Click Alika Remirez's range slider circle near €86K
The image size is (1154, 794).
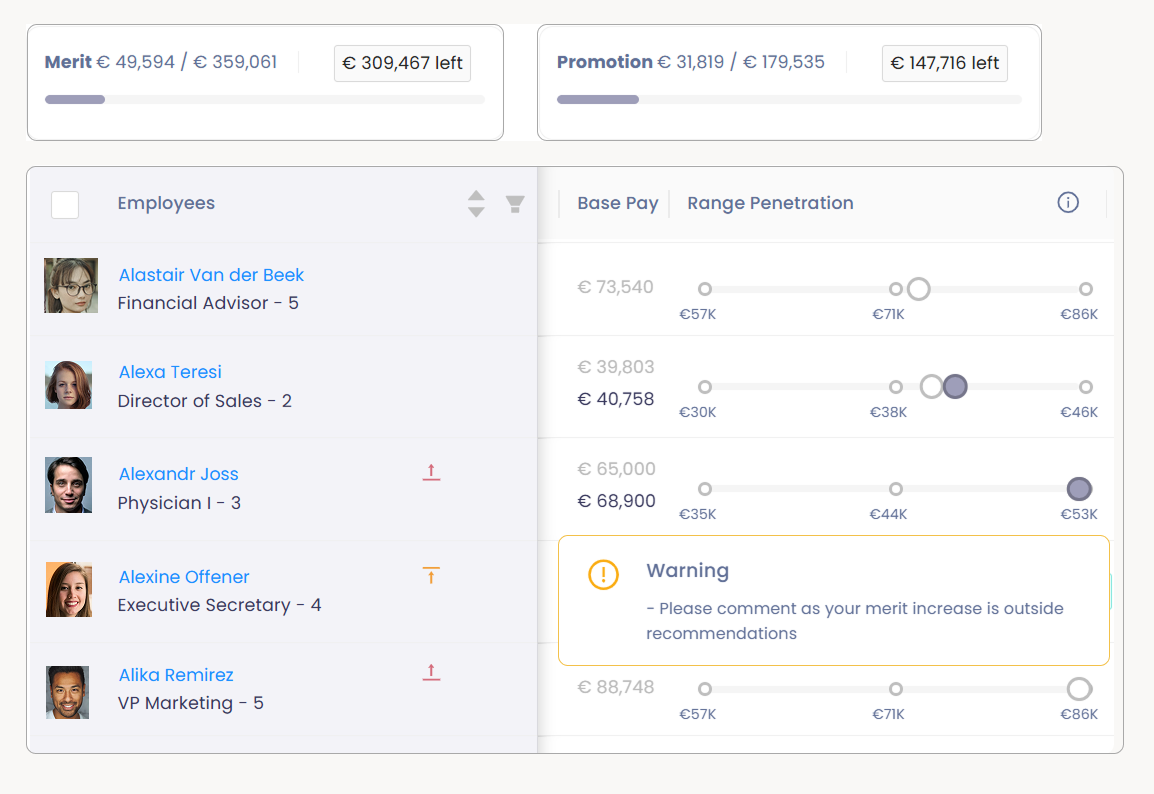coord(1079,688)
